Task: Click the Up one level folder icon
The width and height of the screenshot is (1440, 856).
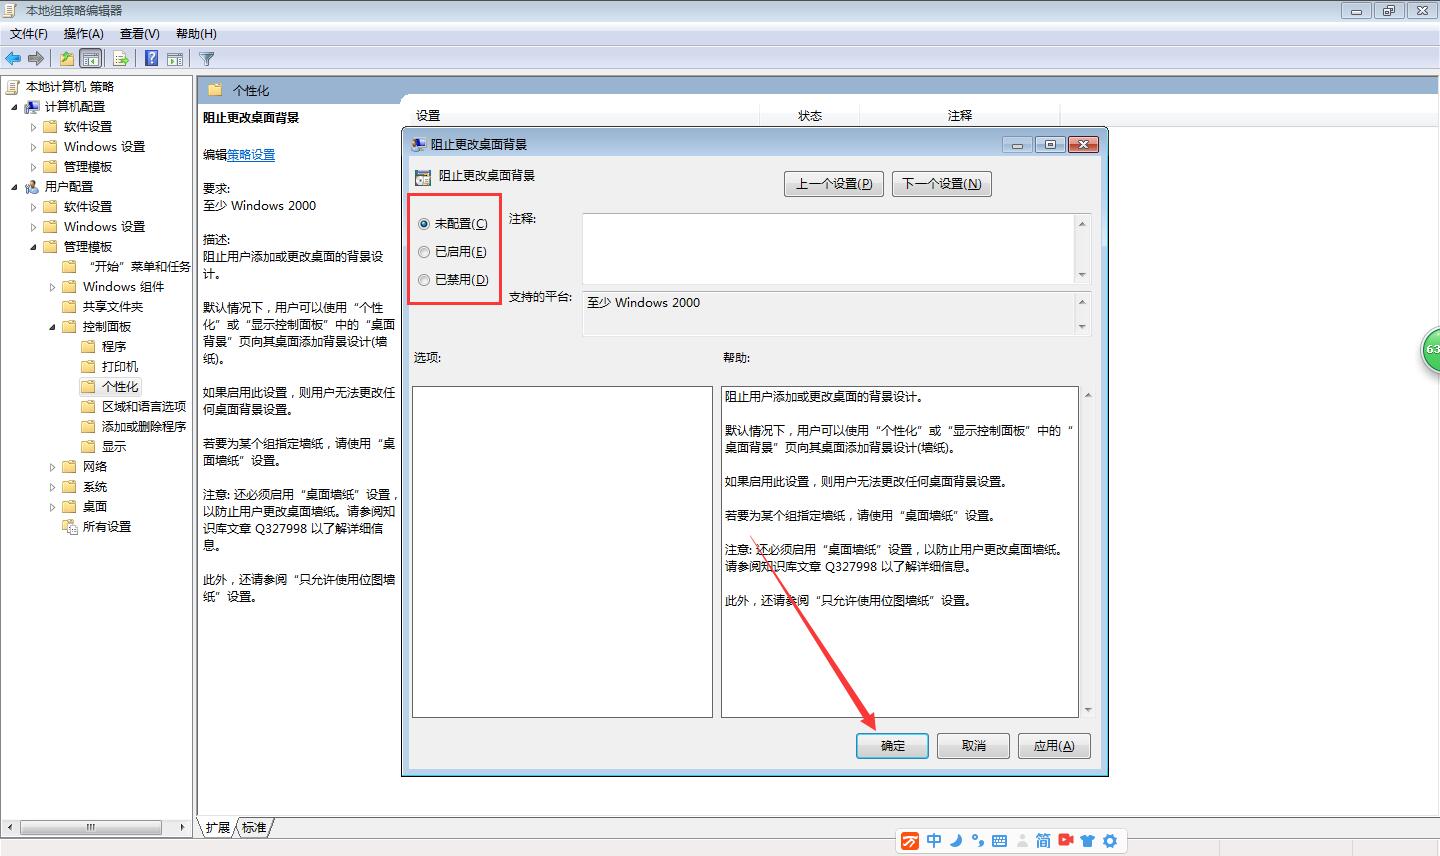Action: [66, 59]
